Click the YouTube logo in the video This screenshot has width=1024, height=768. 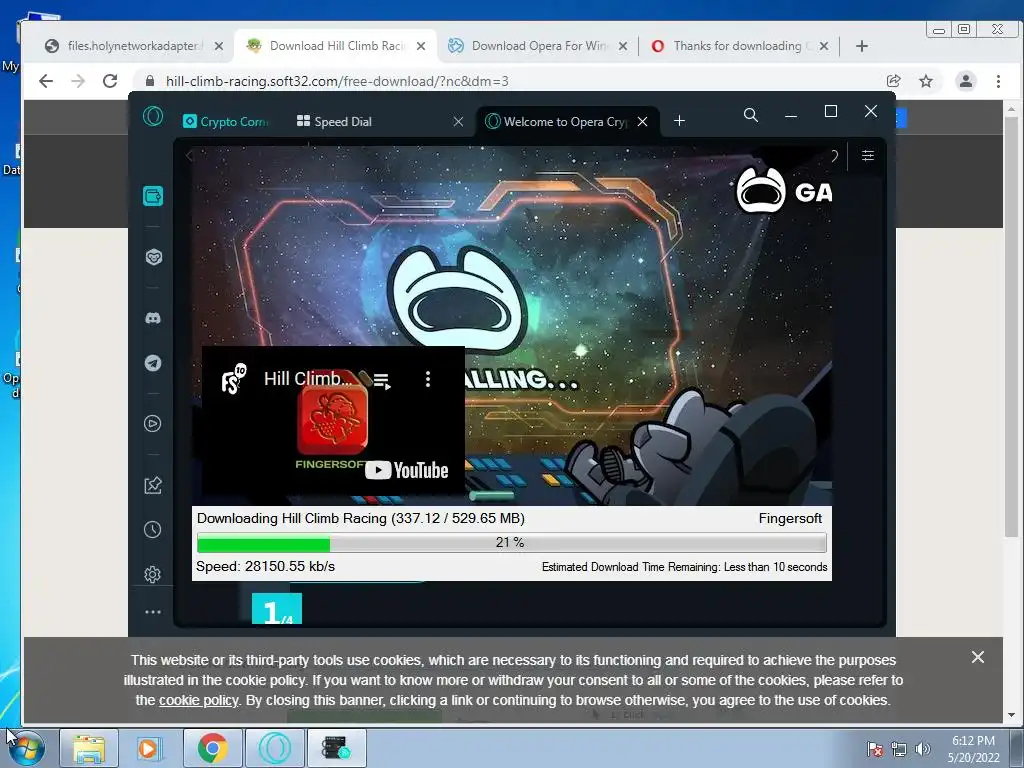tap(407, 470)
